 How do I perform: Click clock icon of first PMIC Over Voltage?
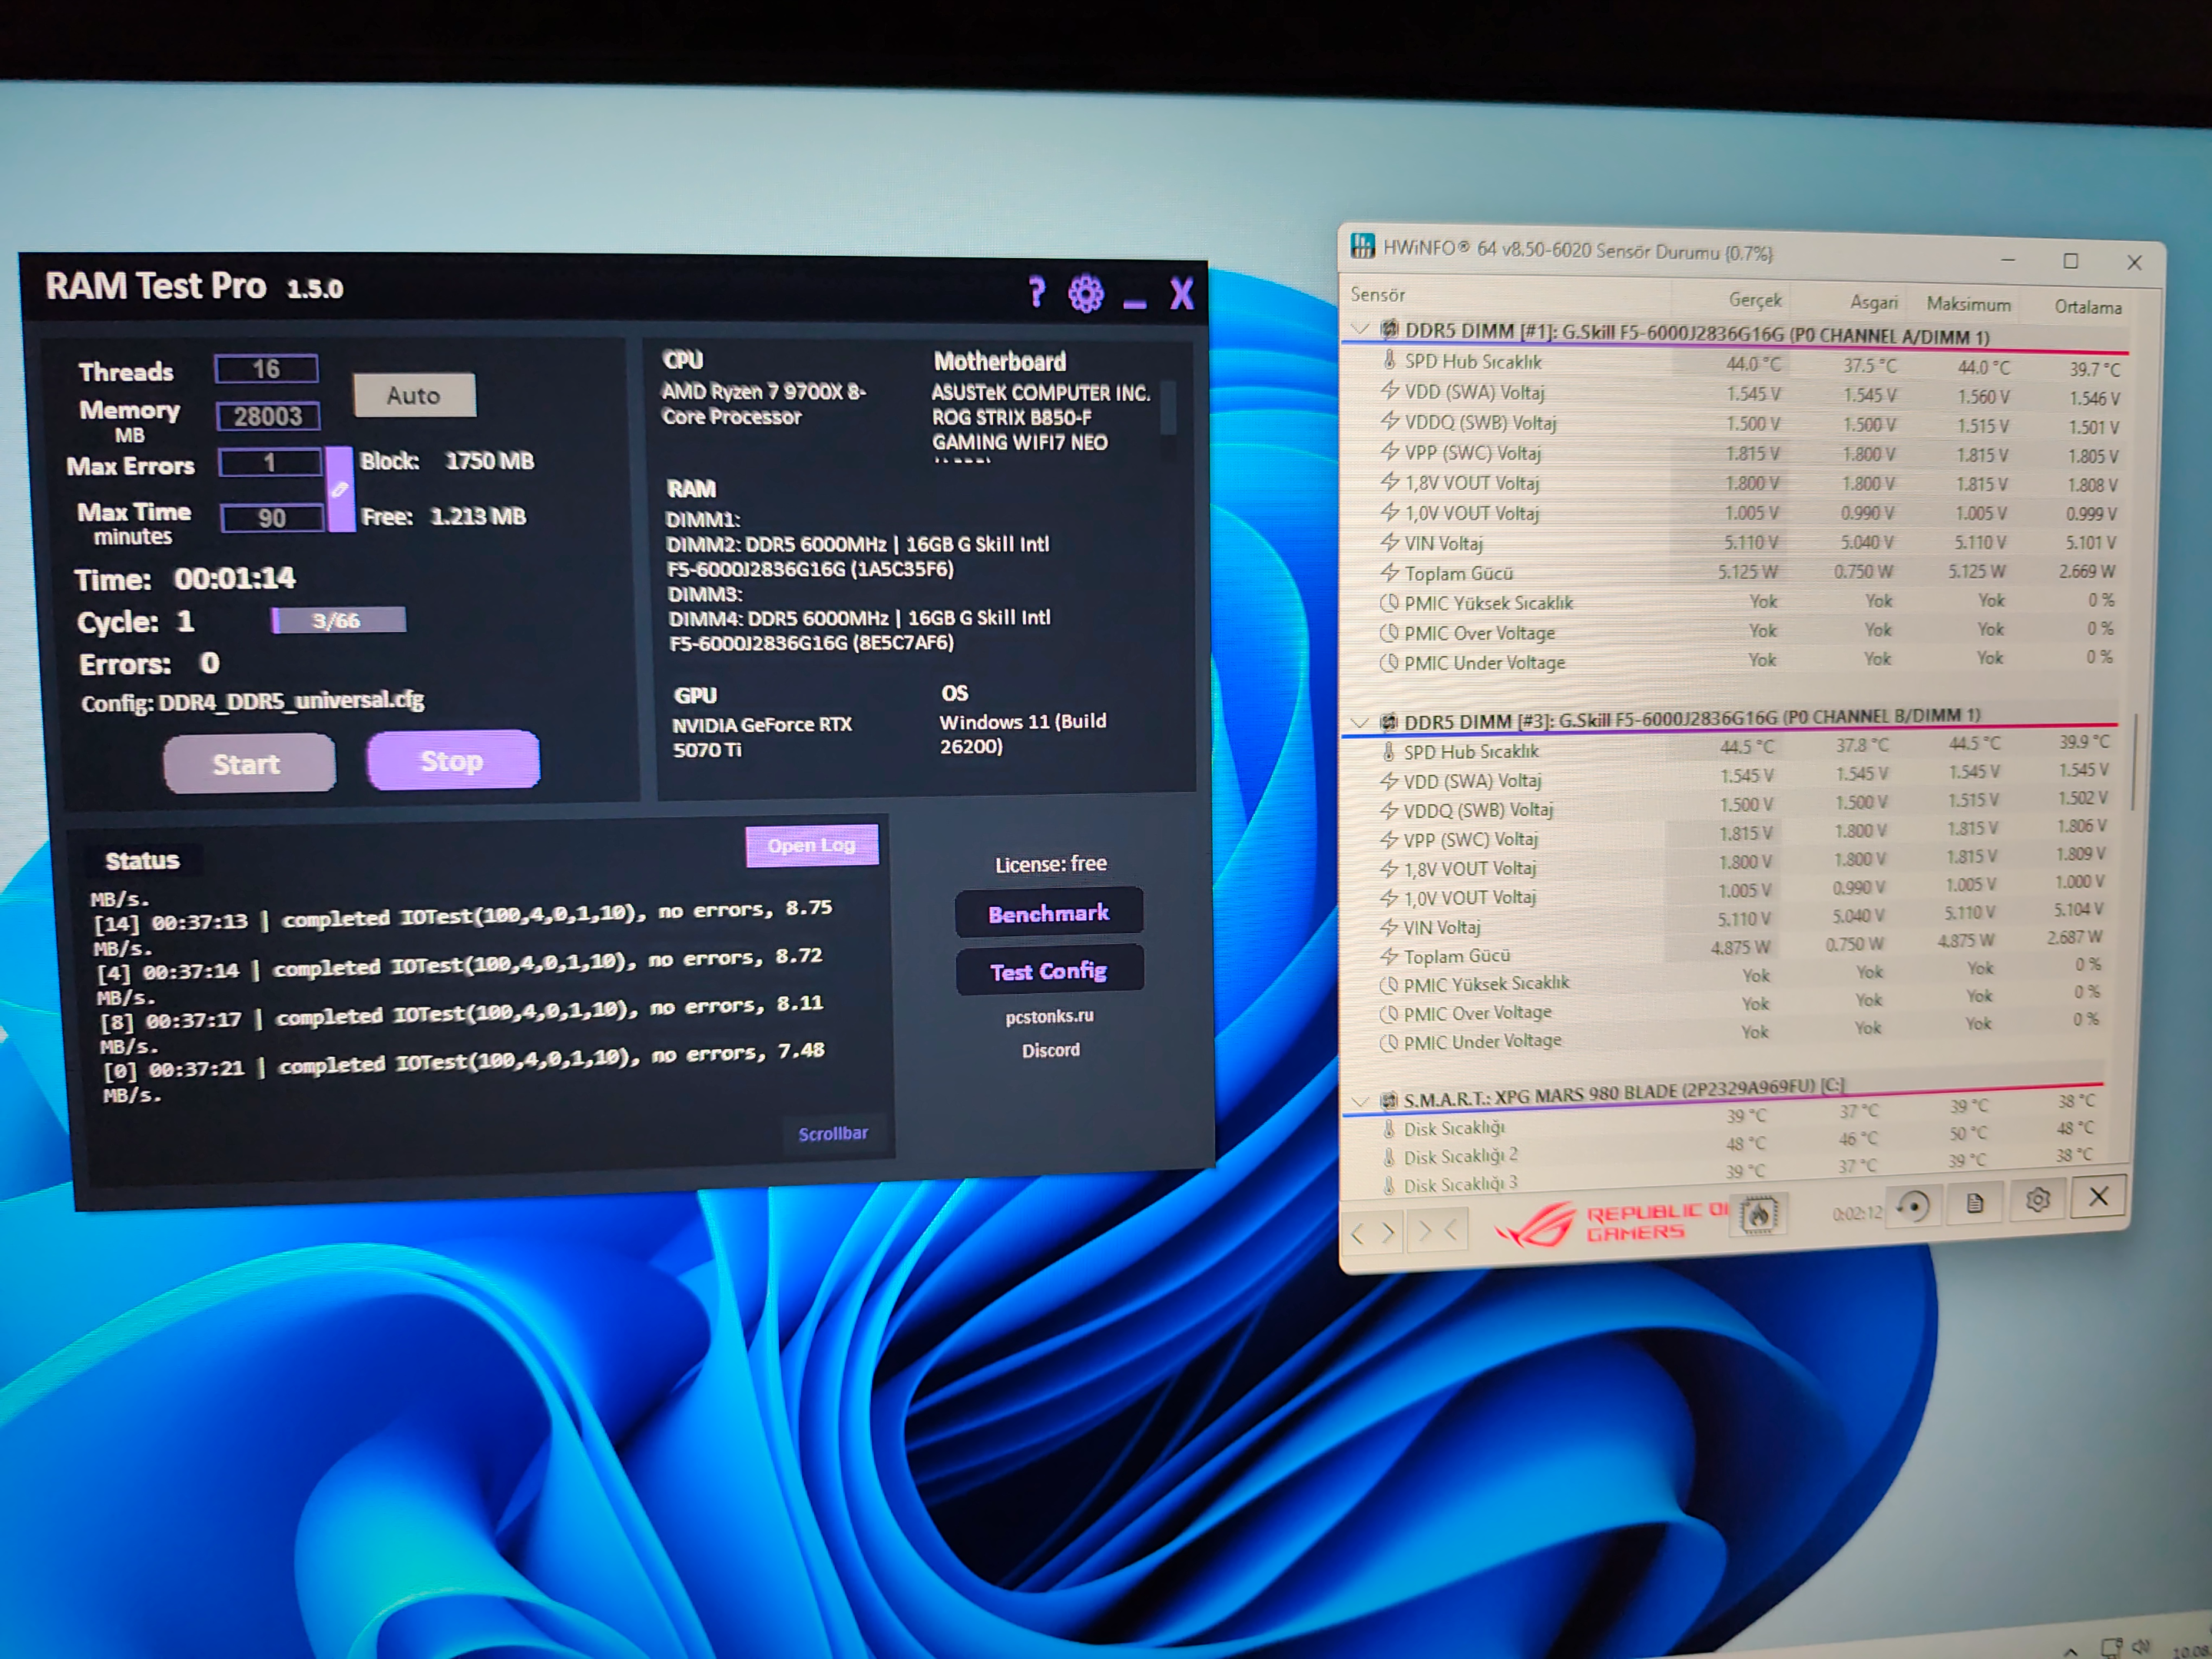(1389, 632)
